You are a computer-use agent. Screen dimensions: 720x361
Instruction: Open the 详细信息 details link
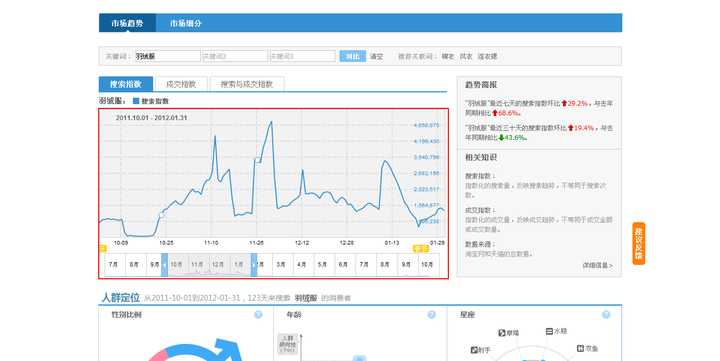click(597, 265)
